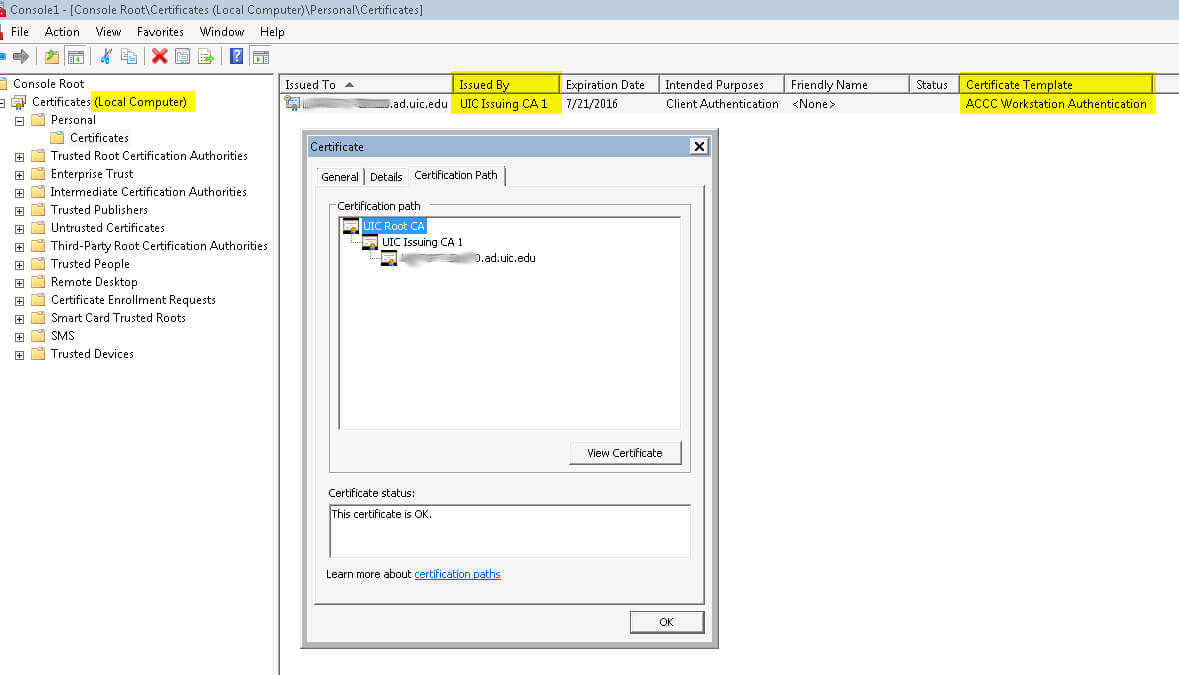Expand the Enterprise Trust node
The width and height of the screenshot is (1179, 675).
click(x=20, y=174)
